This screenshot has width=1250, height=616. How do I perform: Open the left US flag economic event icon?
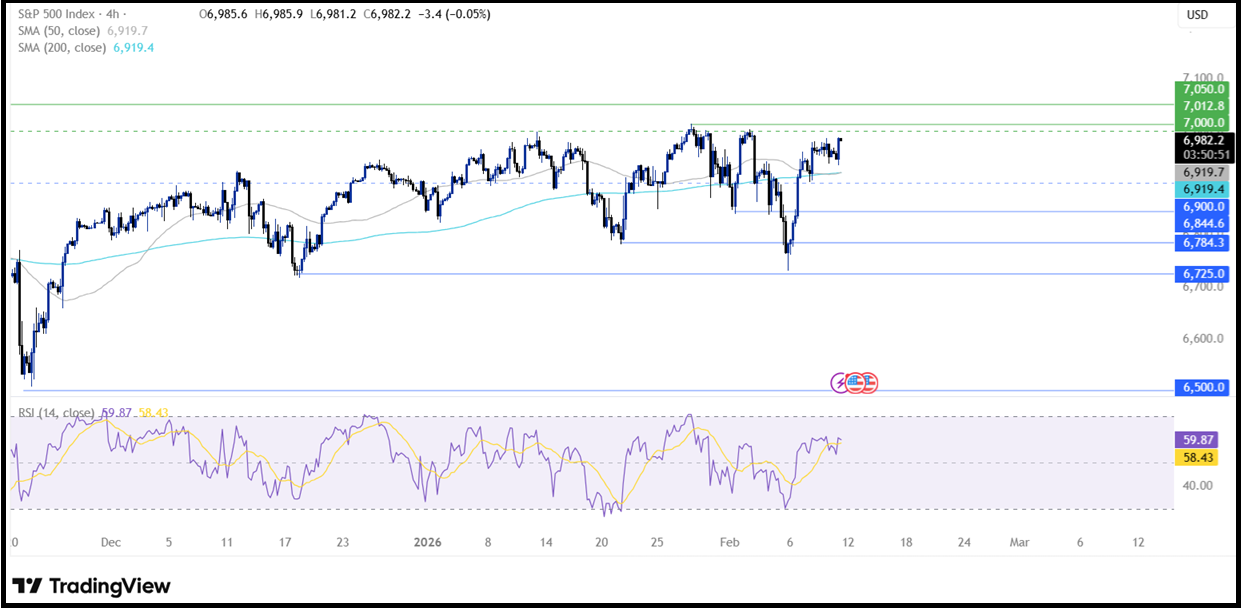855,382
